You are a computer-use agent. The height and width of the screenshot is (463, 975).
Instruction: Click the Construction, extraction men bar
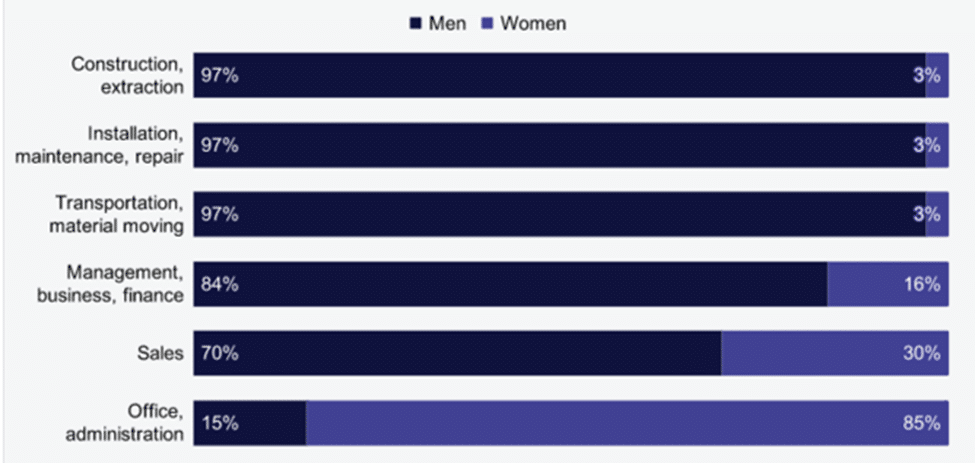tap(559, 75)
